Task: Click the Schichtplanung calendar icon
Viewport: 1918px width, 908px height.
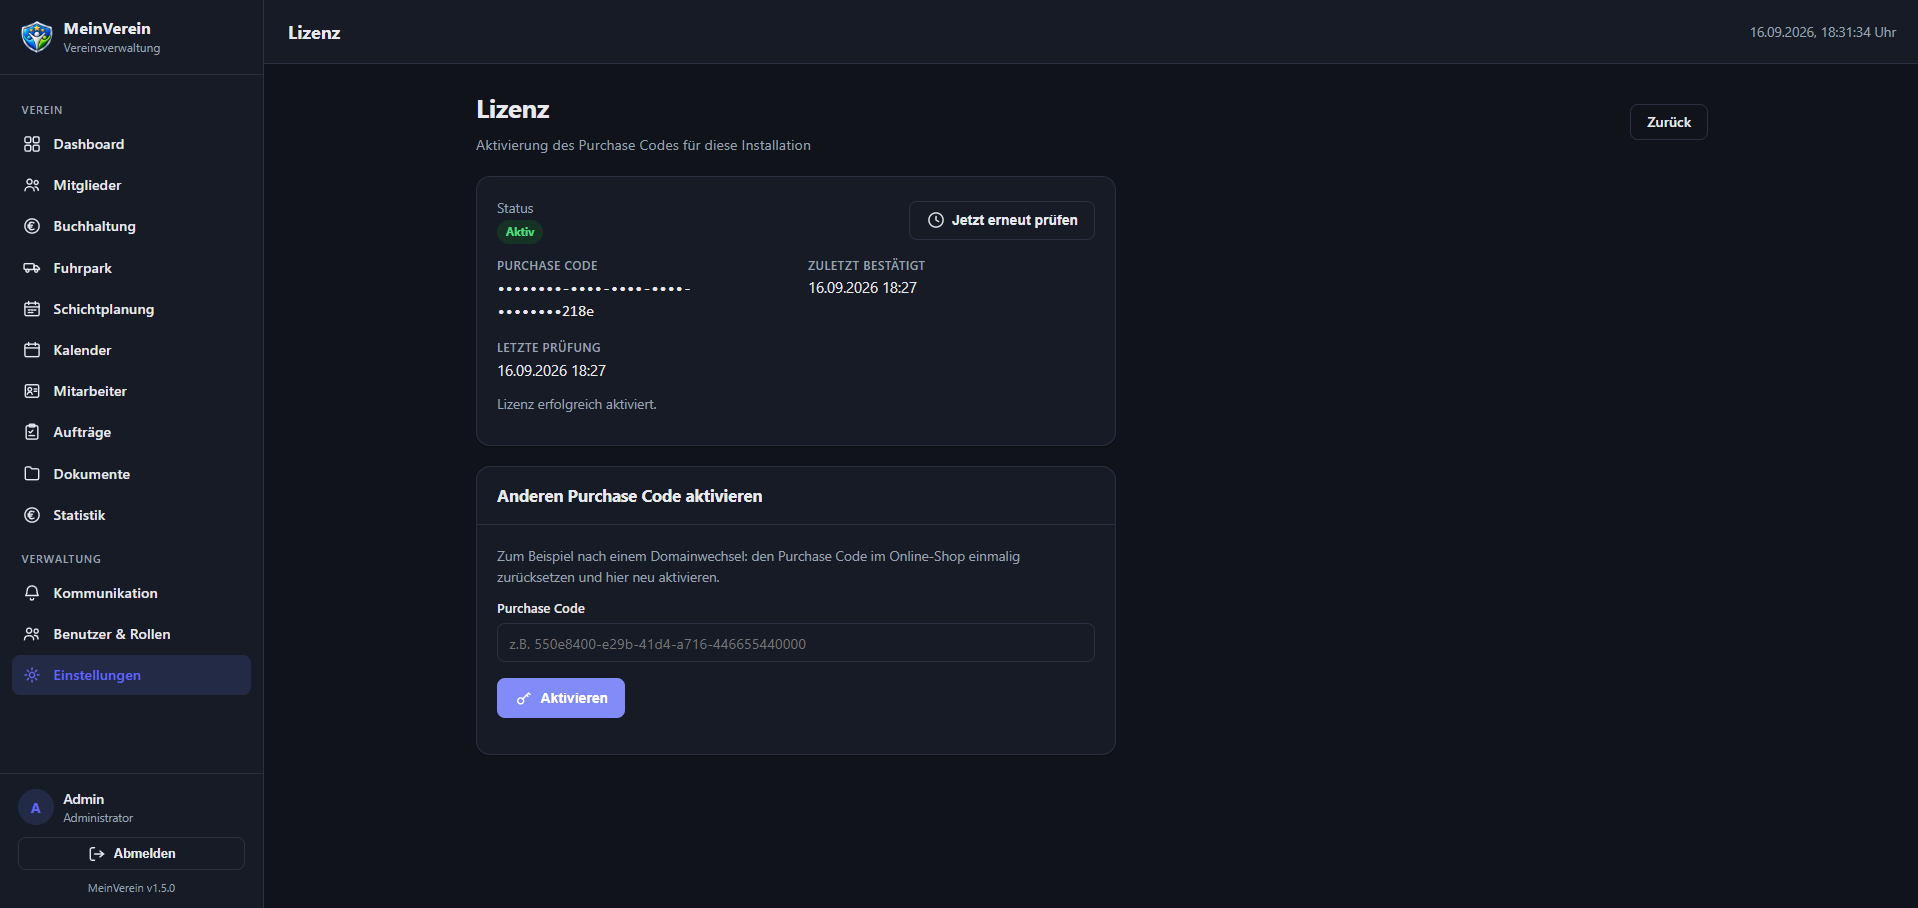Action: click(32, 309)
